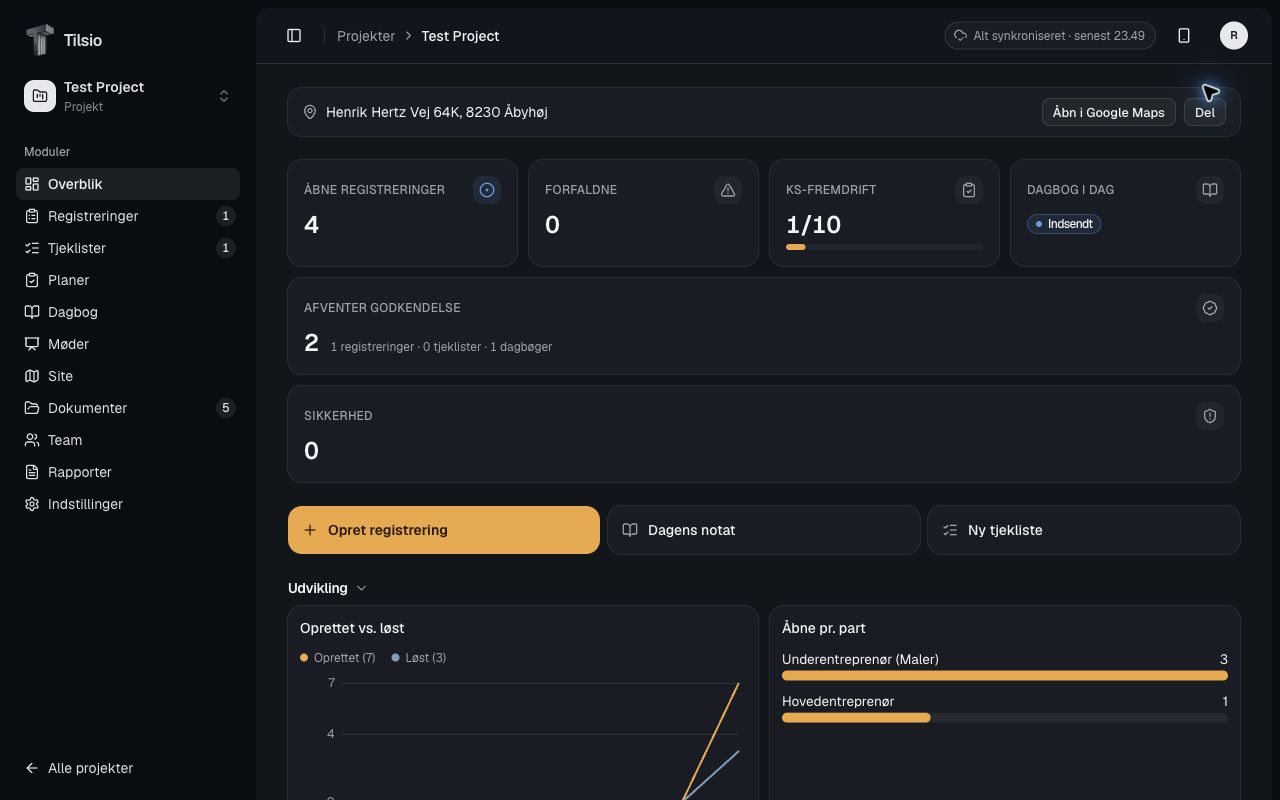Click the location pin icon by the address
1280x800 pixels.
(310, 112)
